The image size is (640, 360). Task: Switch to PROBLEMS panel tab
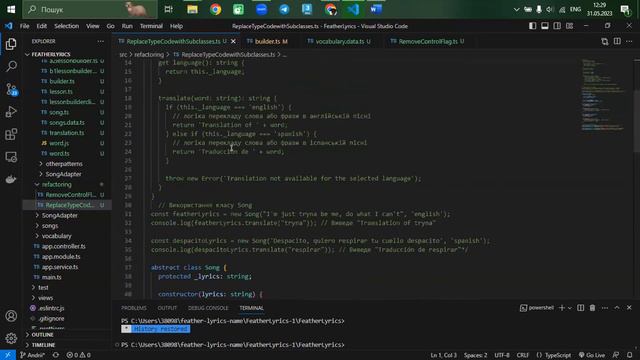[x=133, y=308]
